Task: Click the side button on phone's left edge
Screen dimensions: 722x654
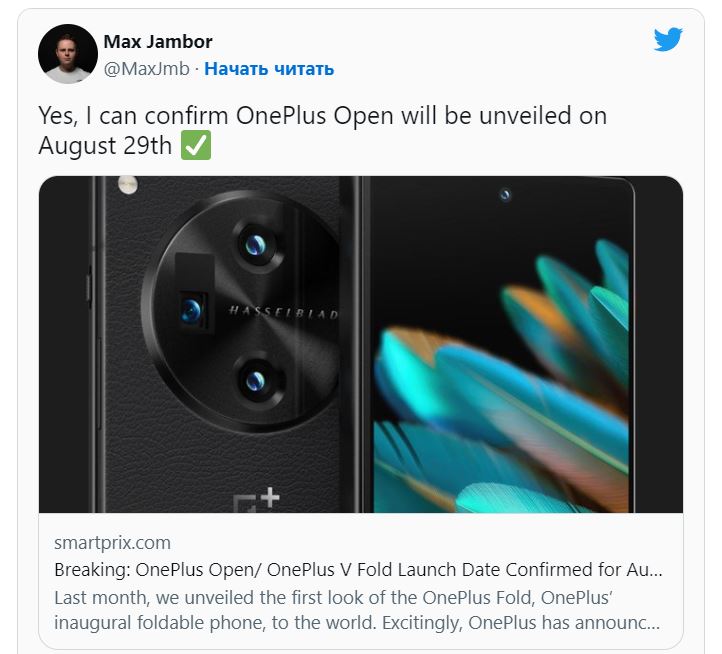Action: pyautogui.click(x=89, y=290)
